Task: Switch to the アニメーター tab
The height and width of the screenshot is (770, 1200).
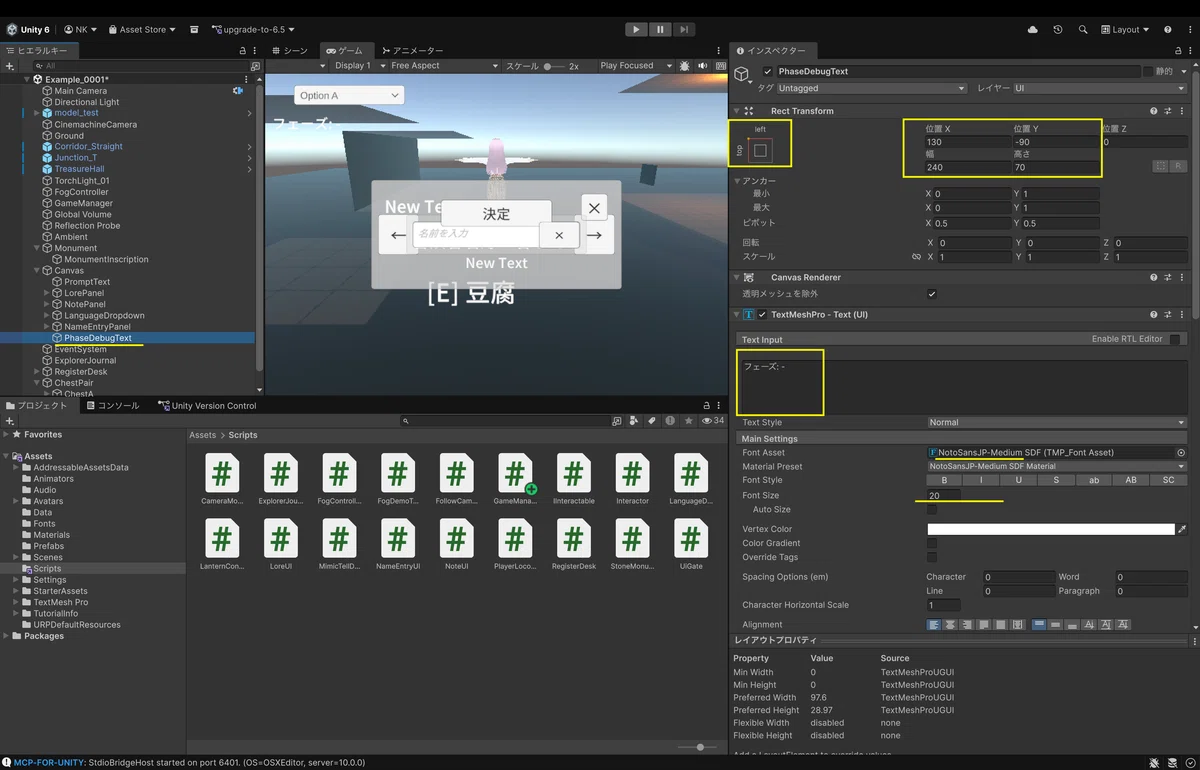Action: [x=412, y=50]
